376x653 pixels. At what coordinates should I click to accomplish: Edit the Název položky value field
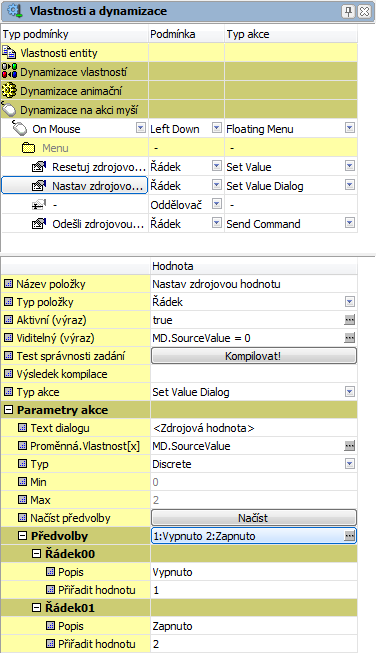254,284
